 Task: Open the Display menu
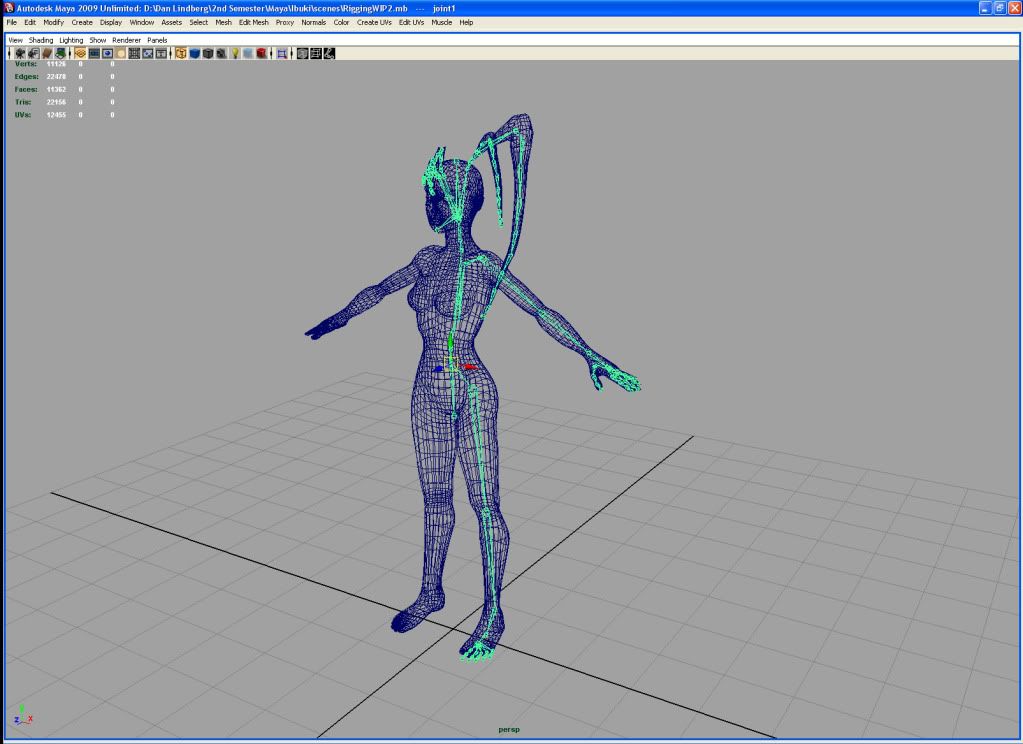tap(111, 22)
